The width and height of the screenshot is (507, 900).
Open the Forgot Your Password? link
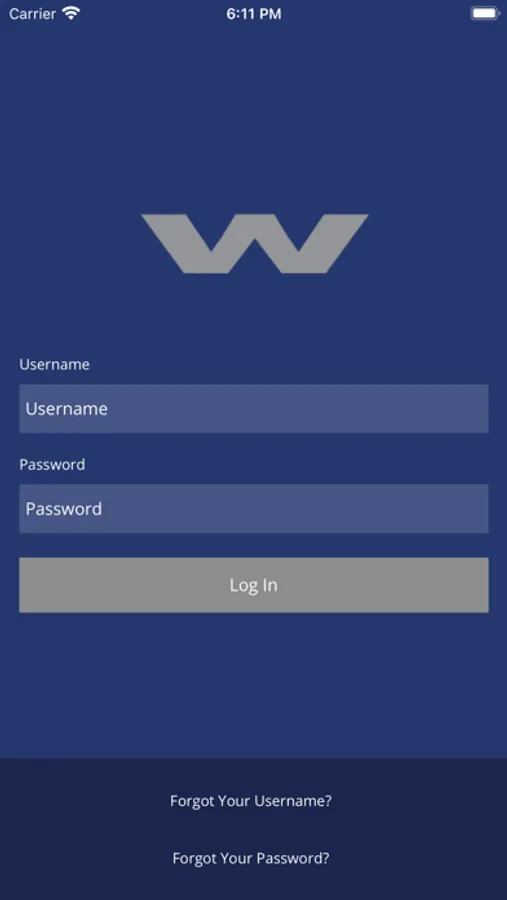tap(251, 858)
